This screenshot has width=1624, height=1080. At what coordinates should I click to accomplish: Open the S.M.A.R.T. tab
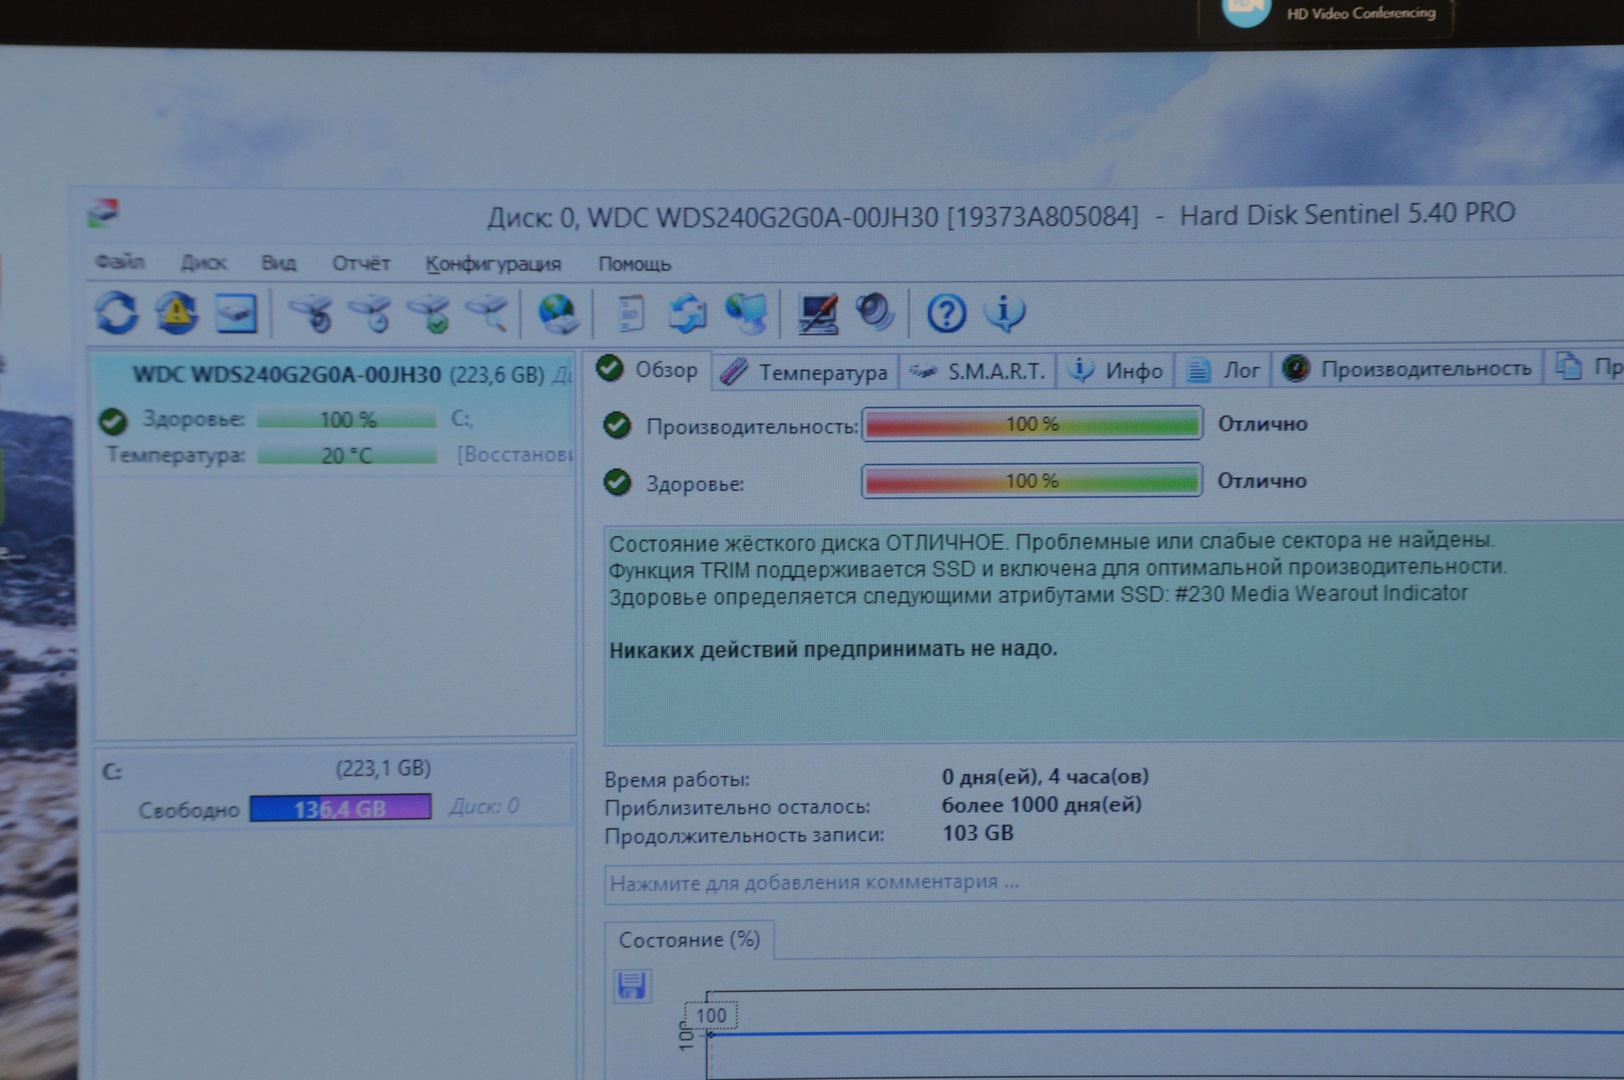pos(979,372)
